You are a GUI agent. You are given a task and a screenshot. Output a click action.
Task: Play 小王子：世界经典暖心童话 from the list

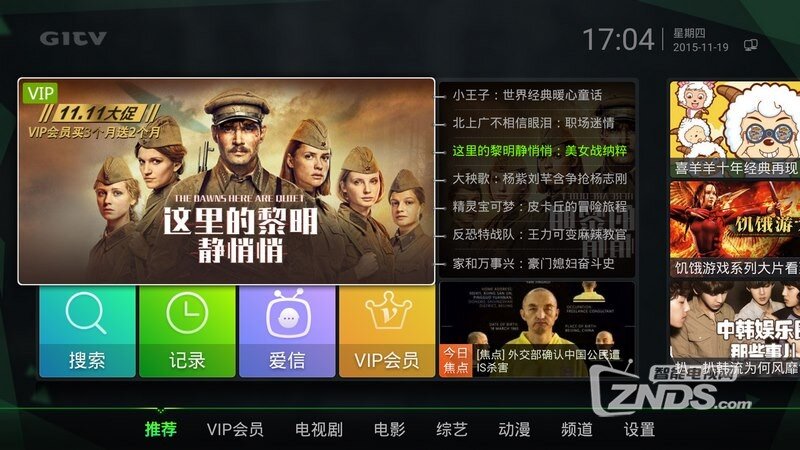click(527, 95)
